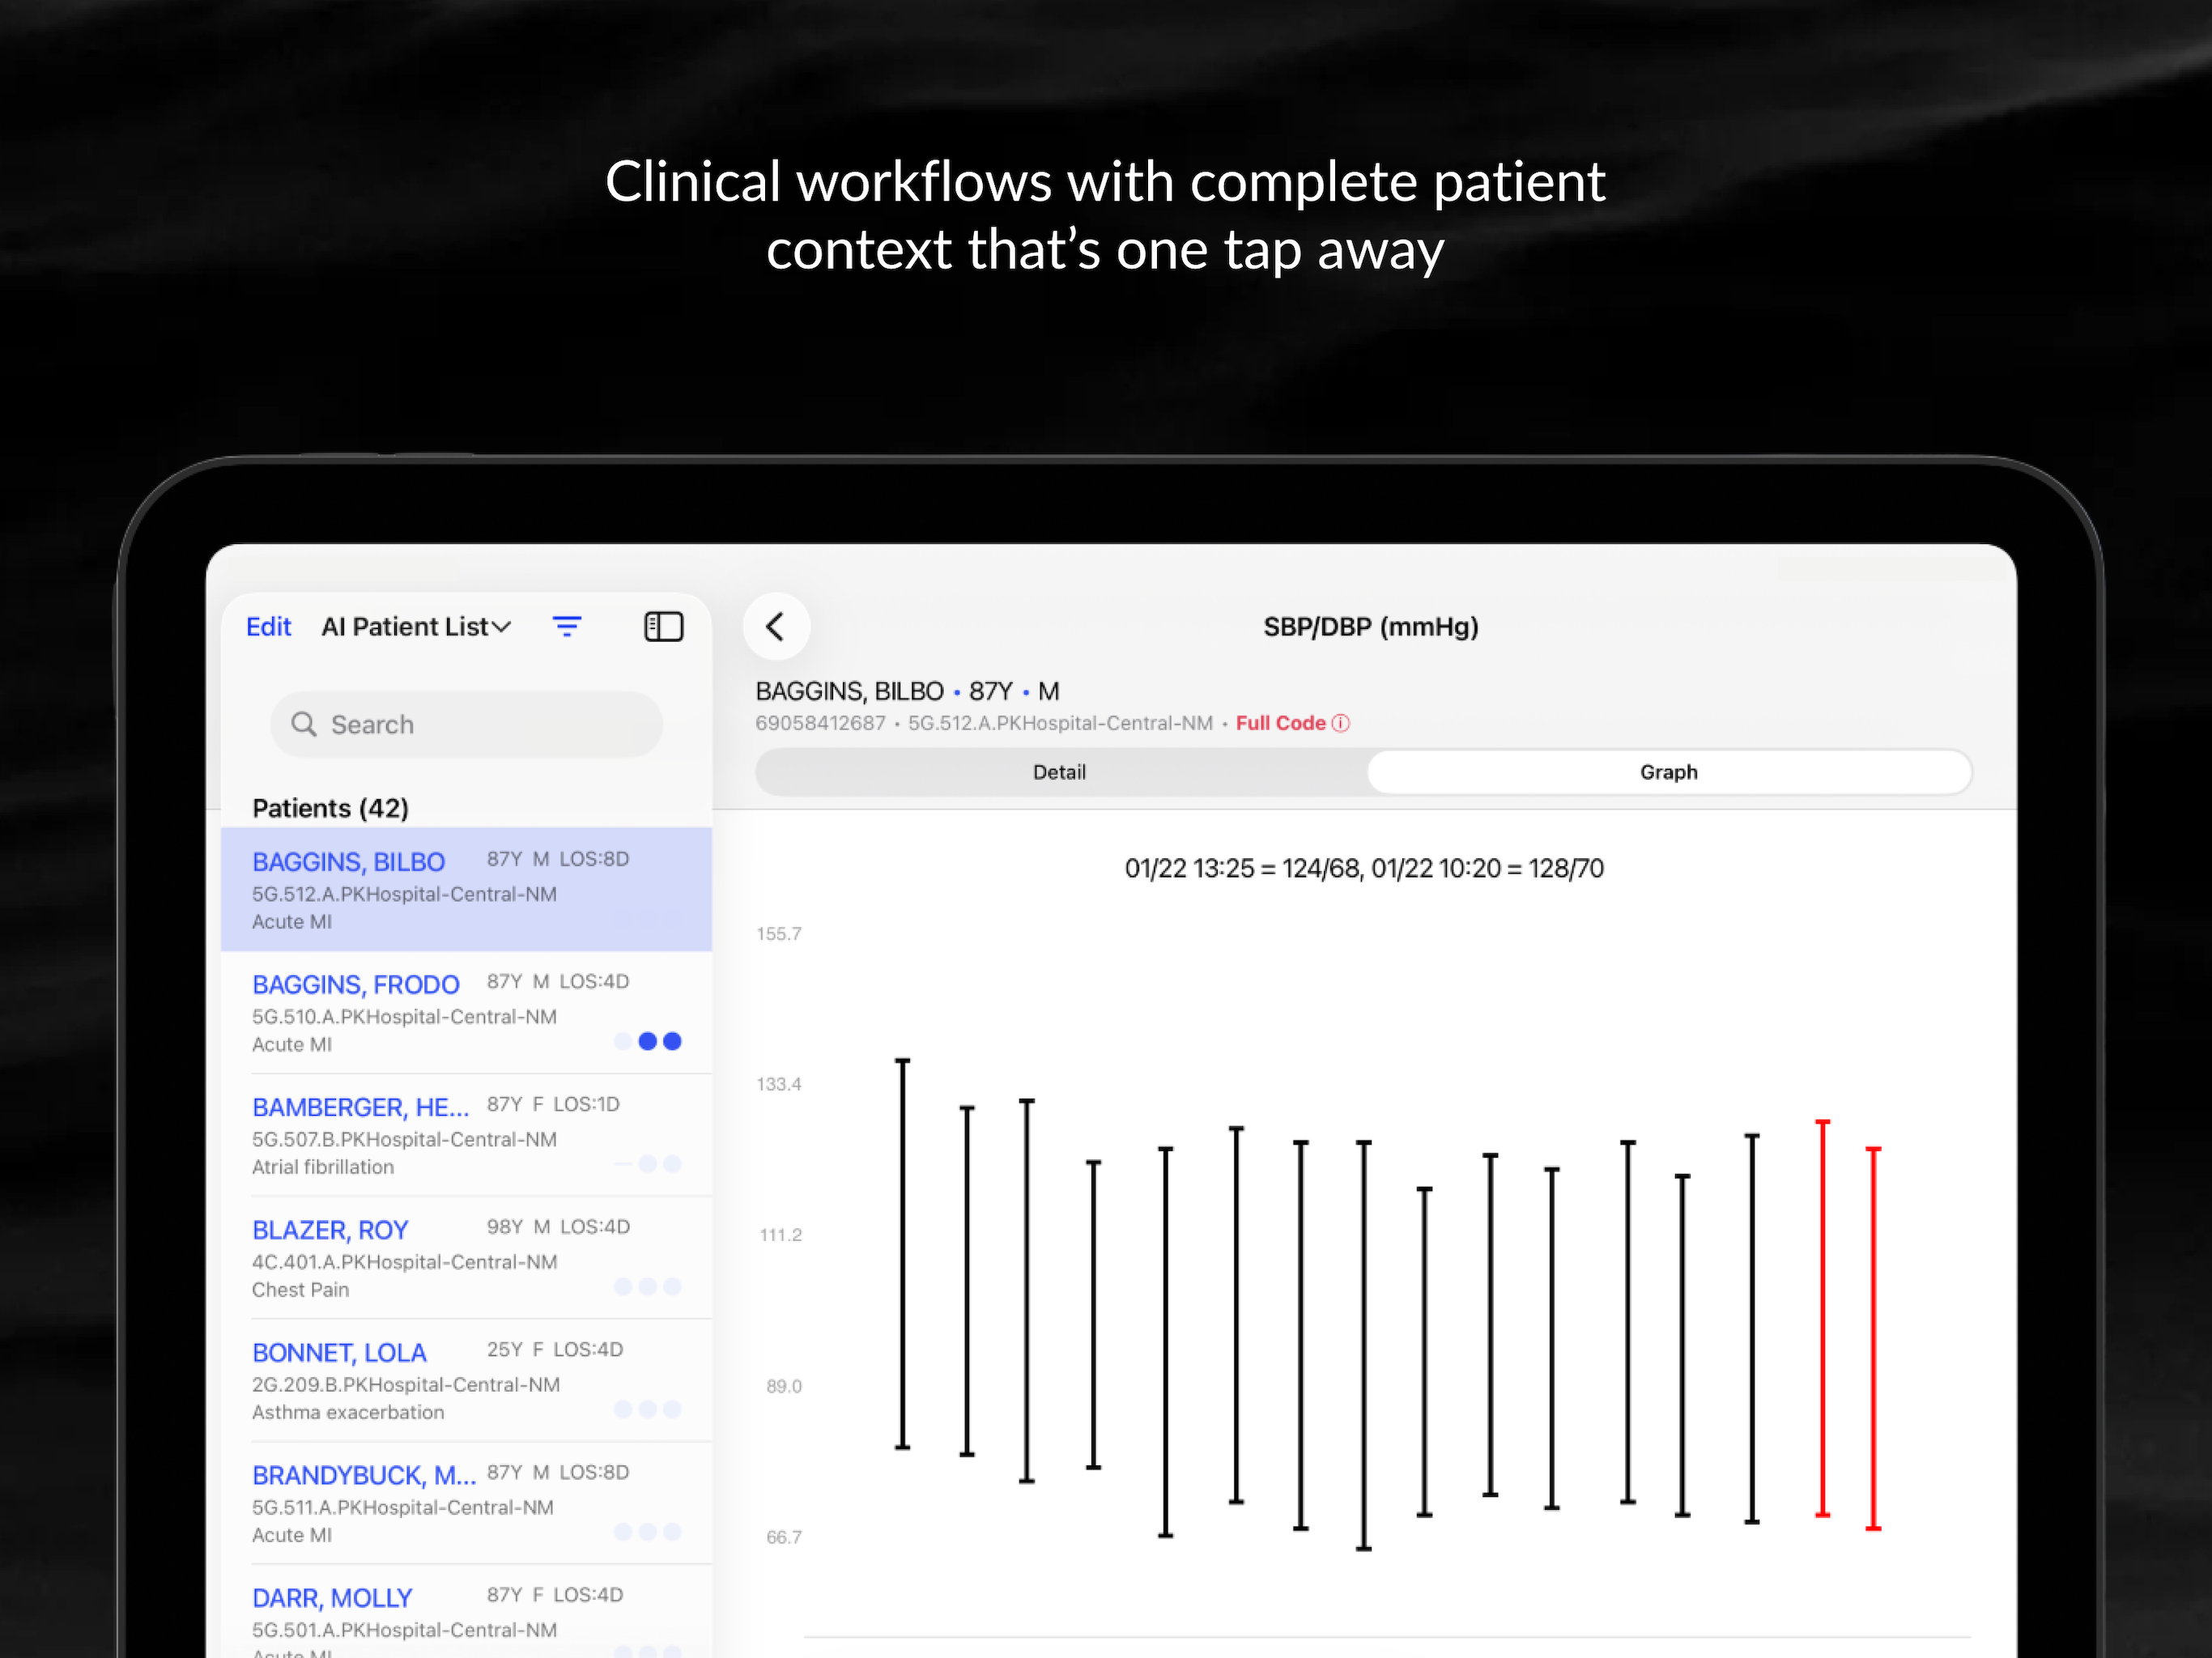This screenshot has height=1658, width=2212.
Task: Click the Full Code info icon
Action: (1341, 723)
